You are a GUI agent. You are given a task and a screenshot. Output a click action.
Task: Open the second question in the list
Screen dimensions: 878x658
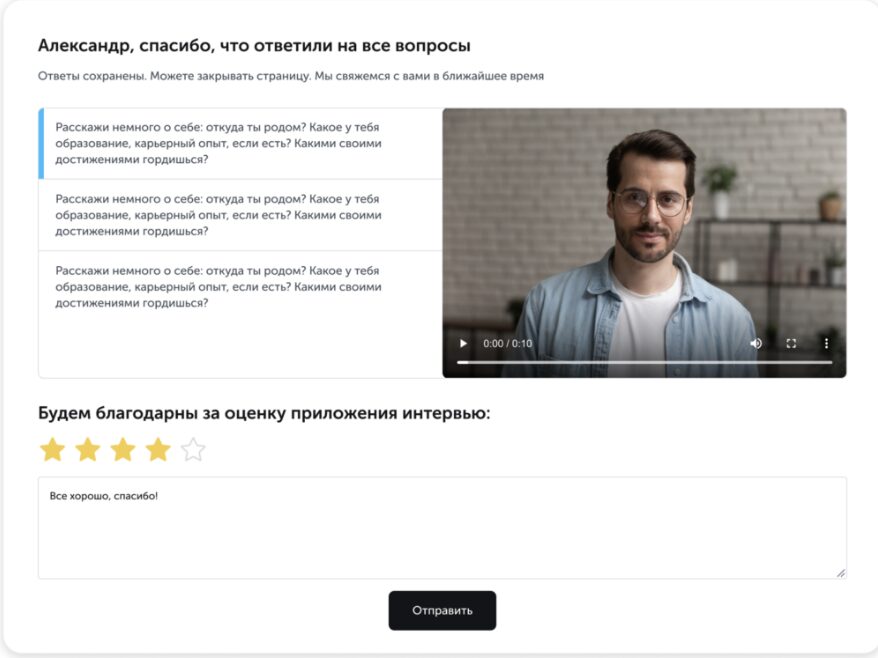pyautogui.click(x=241, y=215)
